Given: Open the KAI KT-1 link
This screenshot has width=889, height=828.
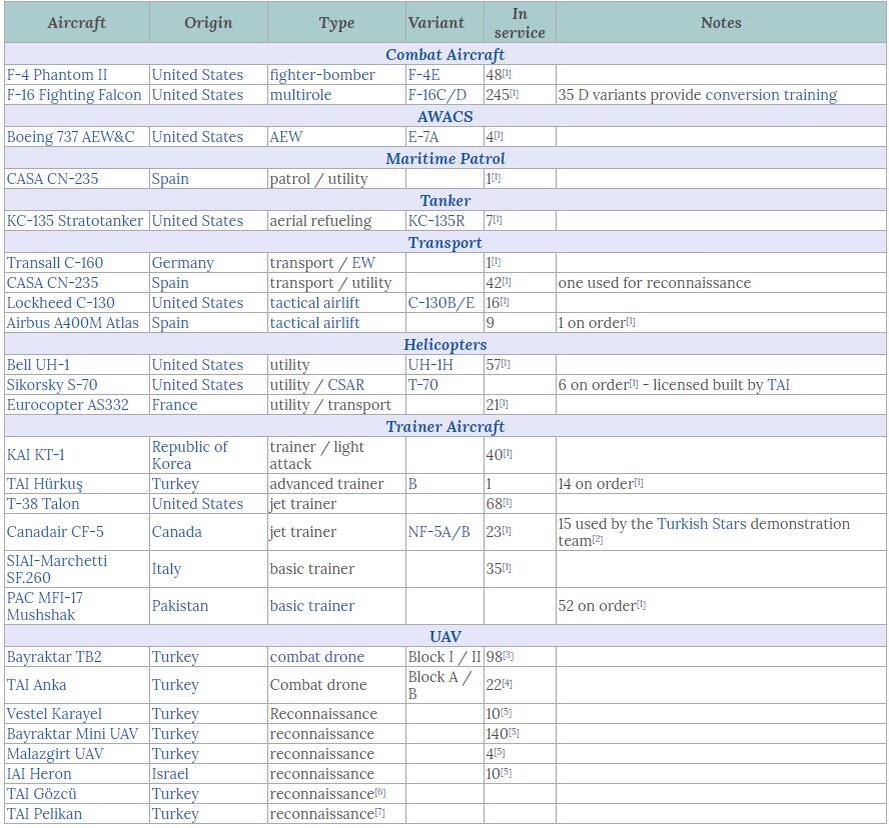Looking at the screenshot, I should point(36,455).
